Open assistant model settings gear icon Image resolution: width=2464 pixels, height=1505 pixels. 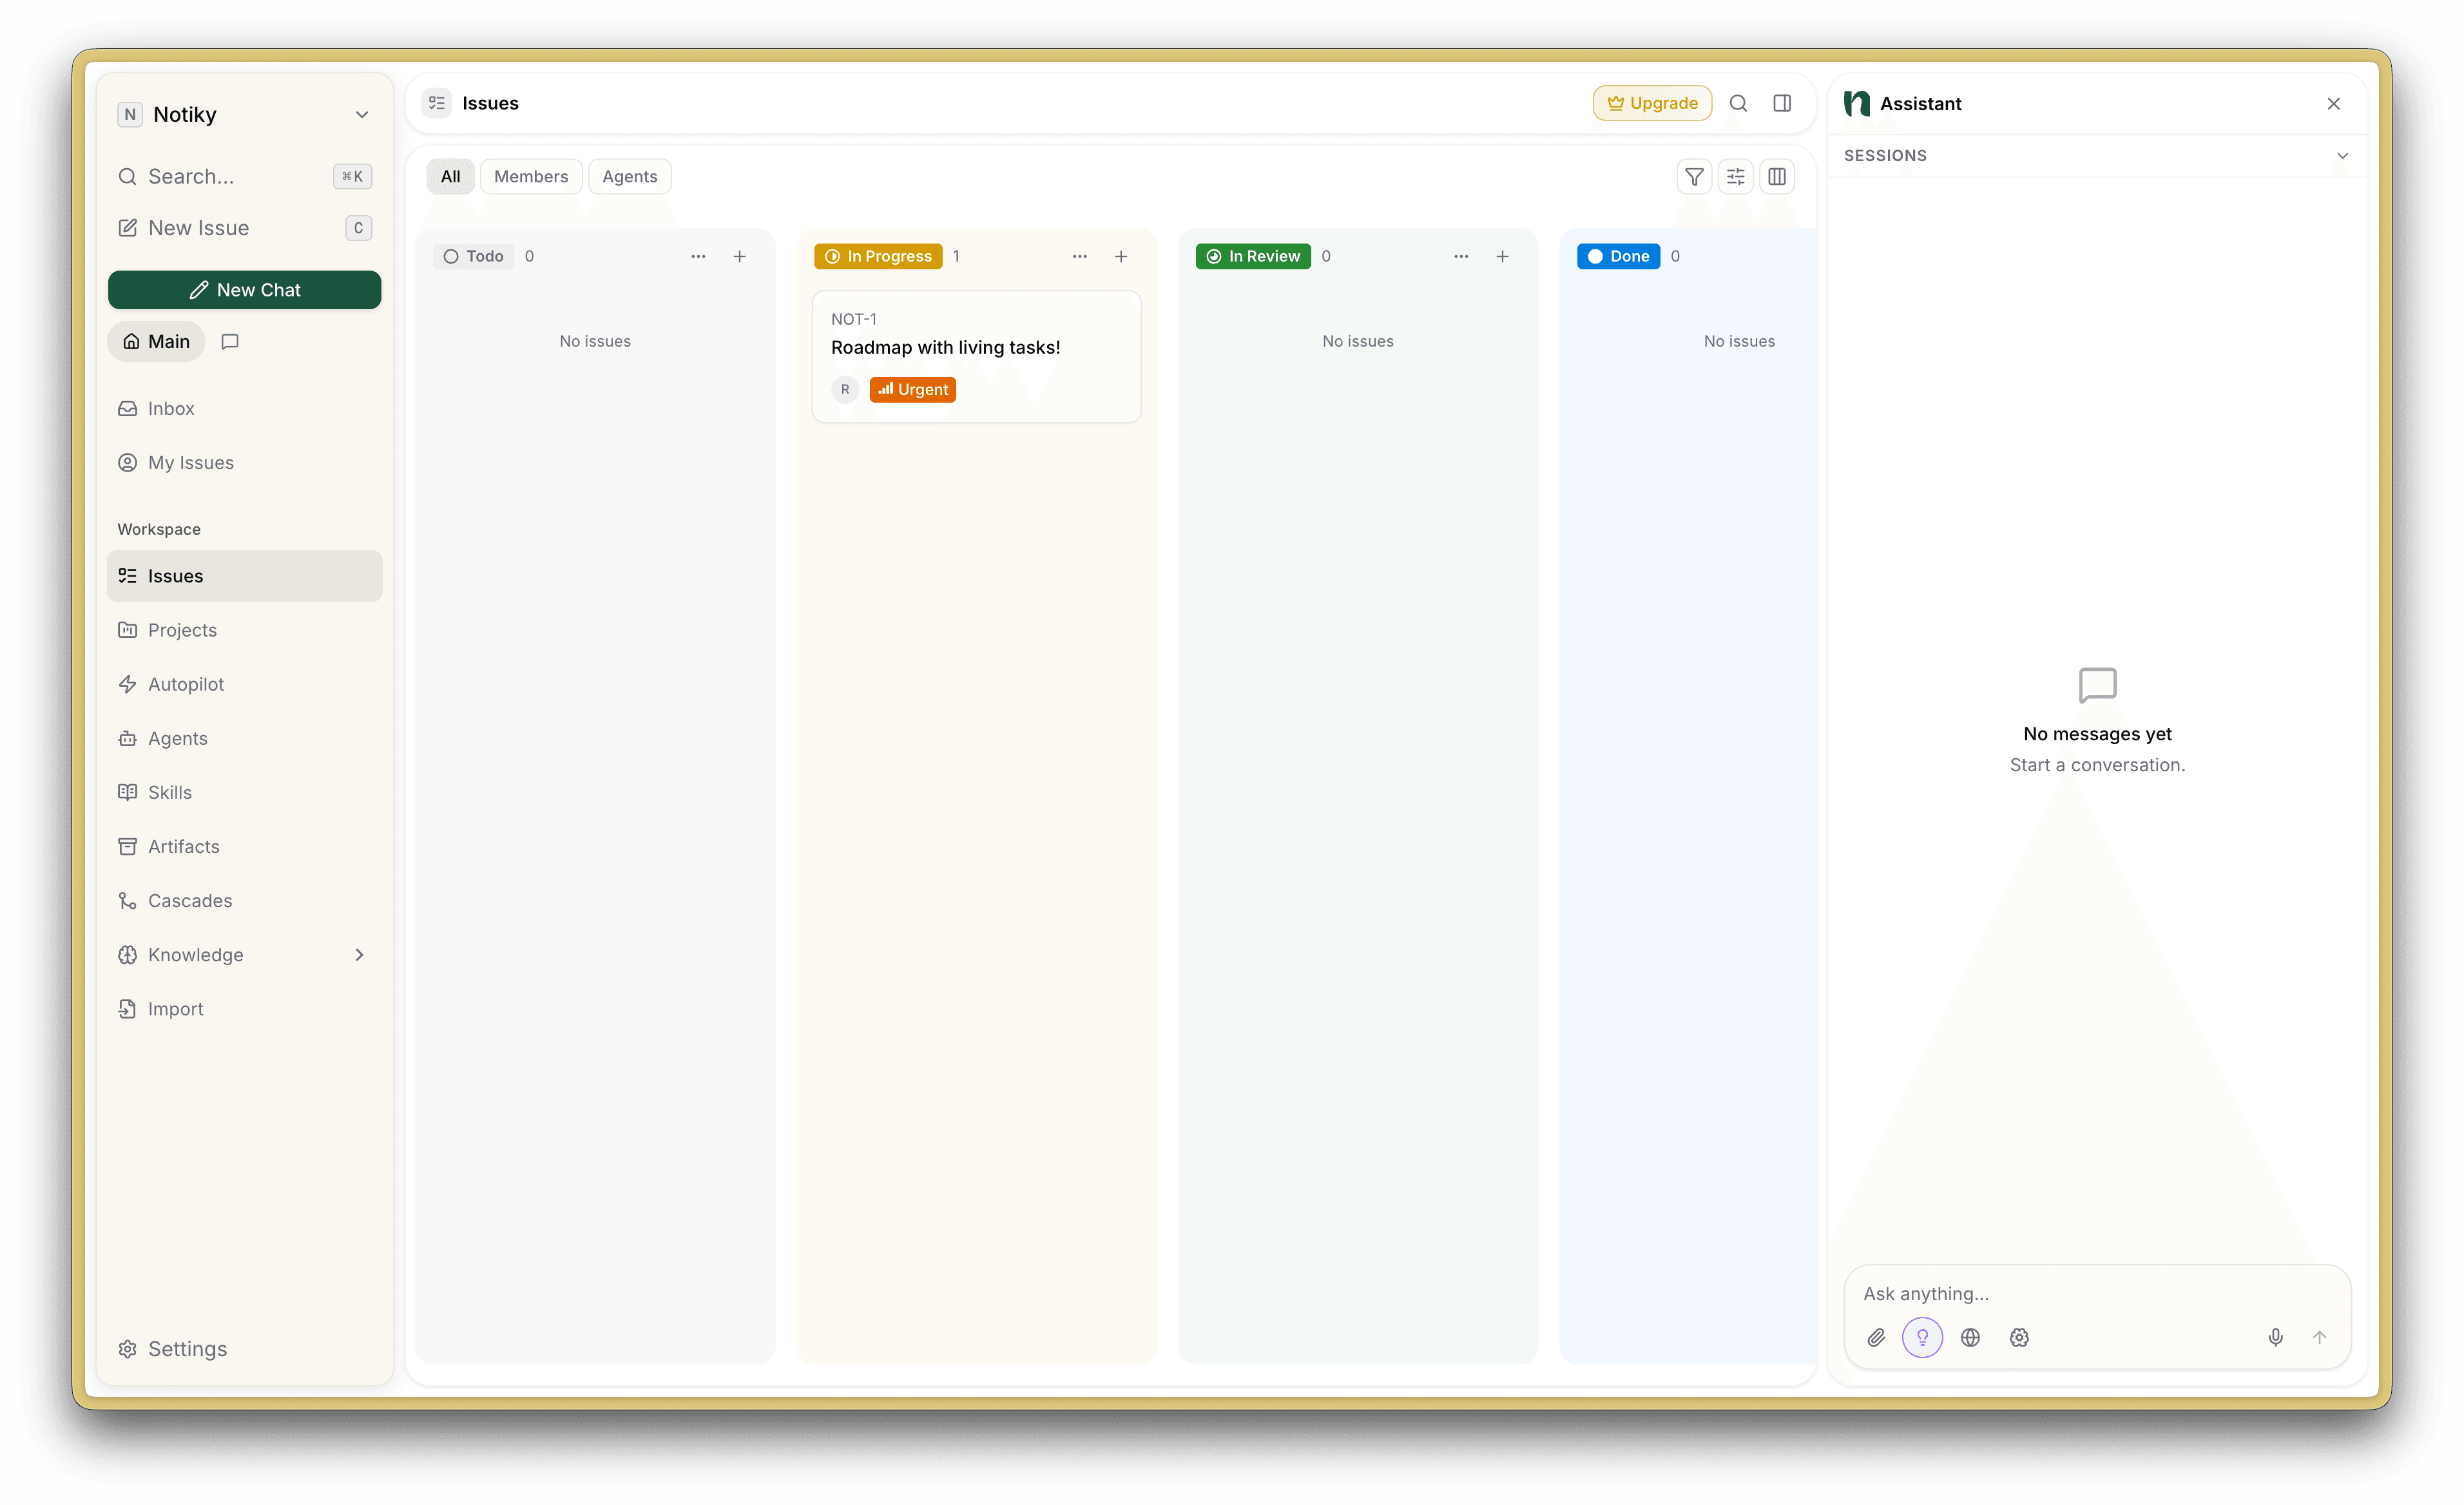2019,1337
